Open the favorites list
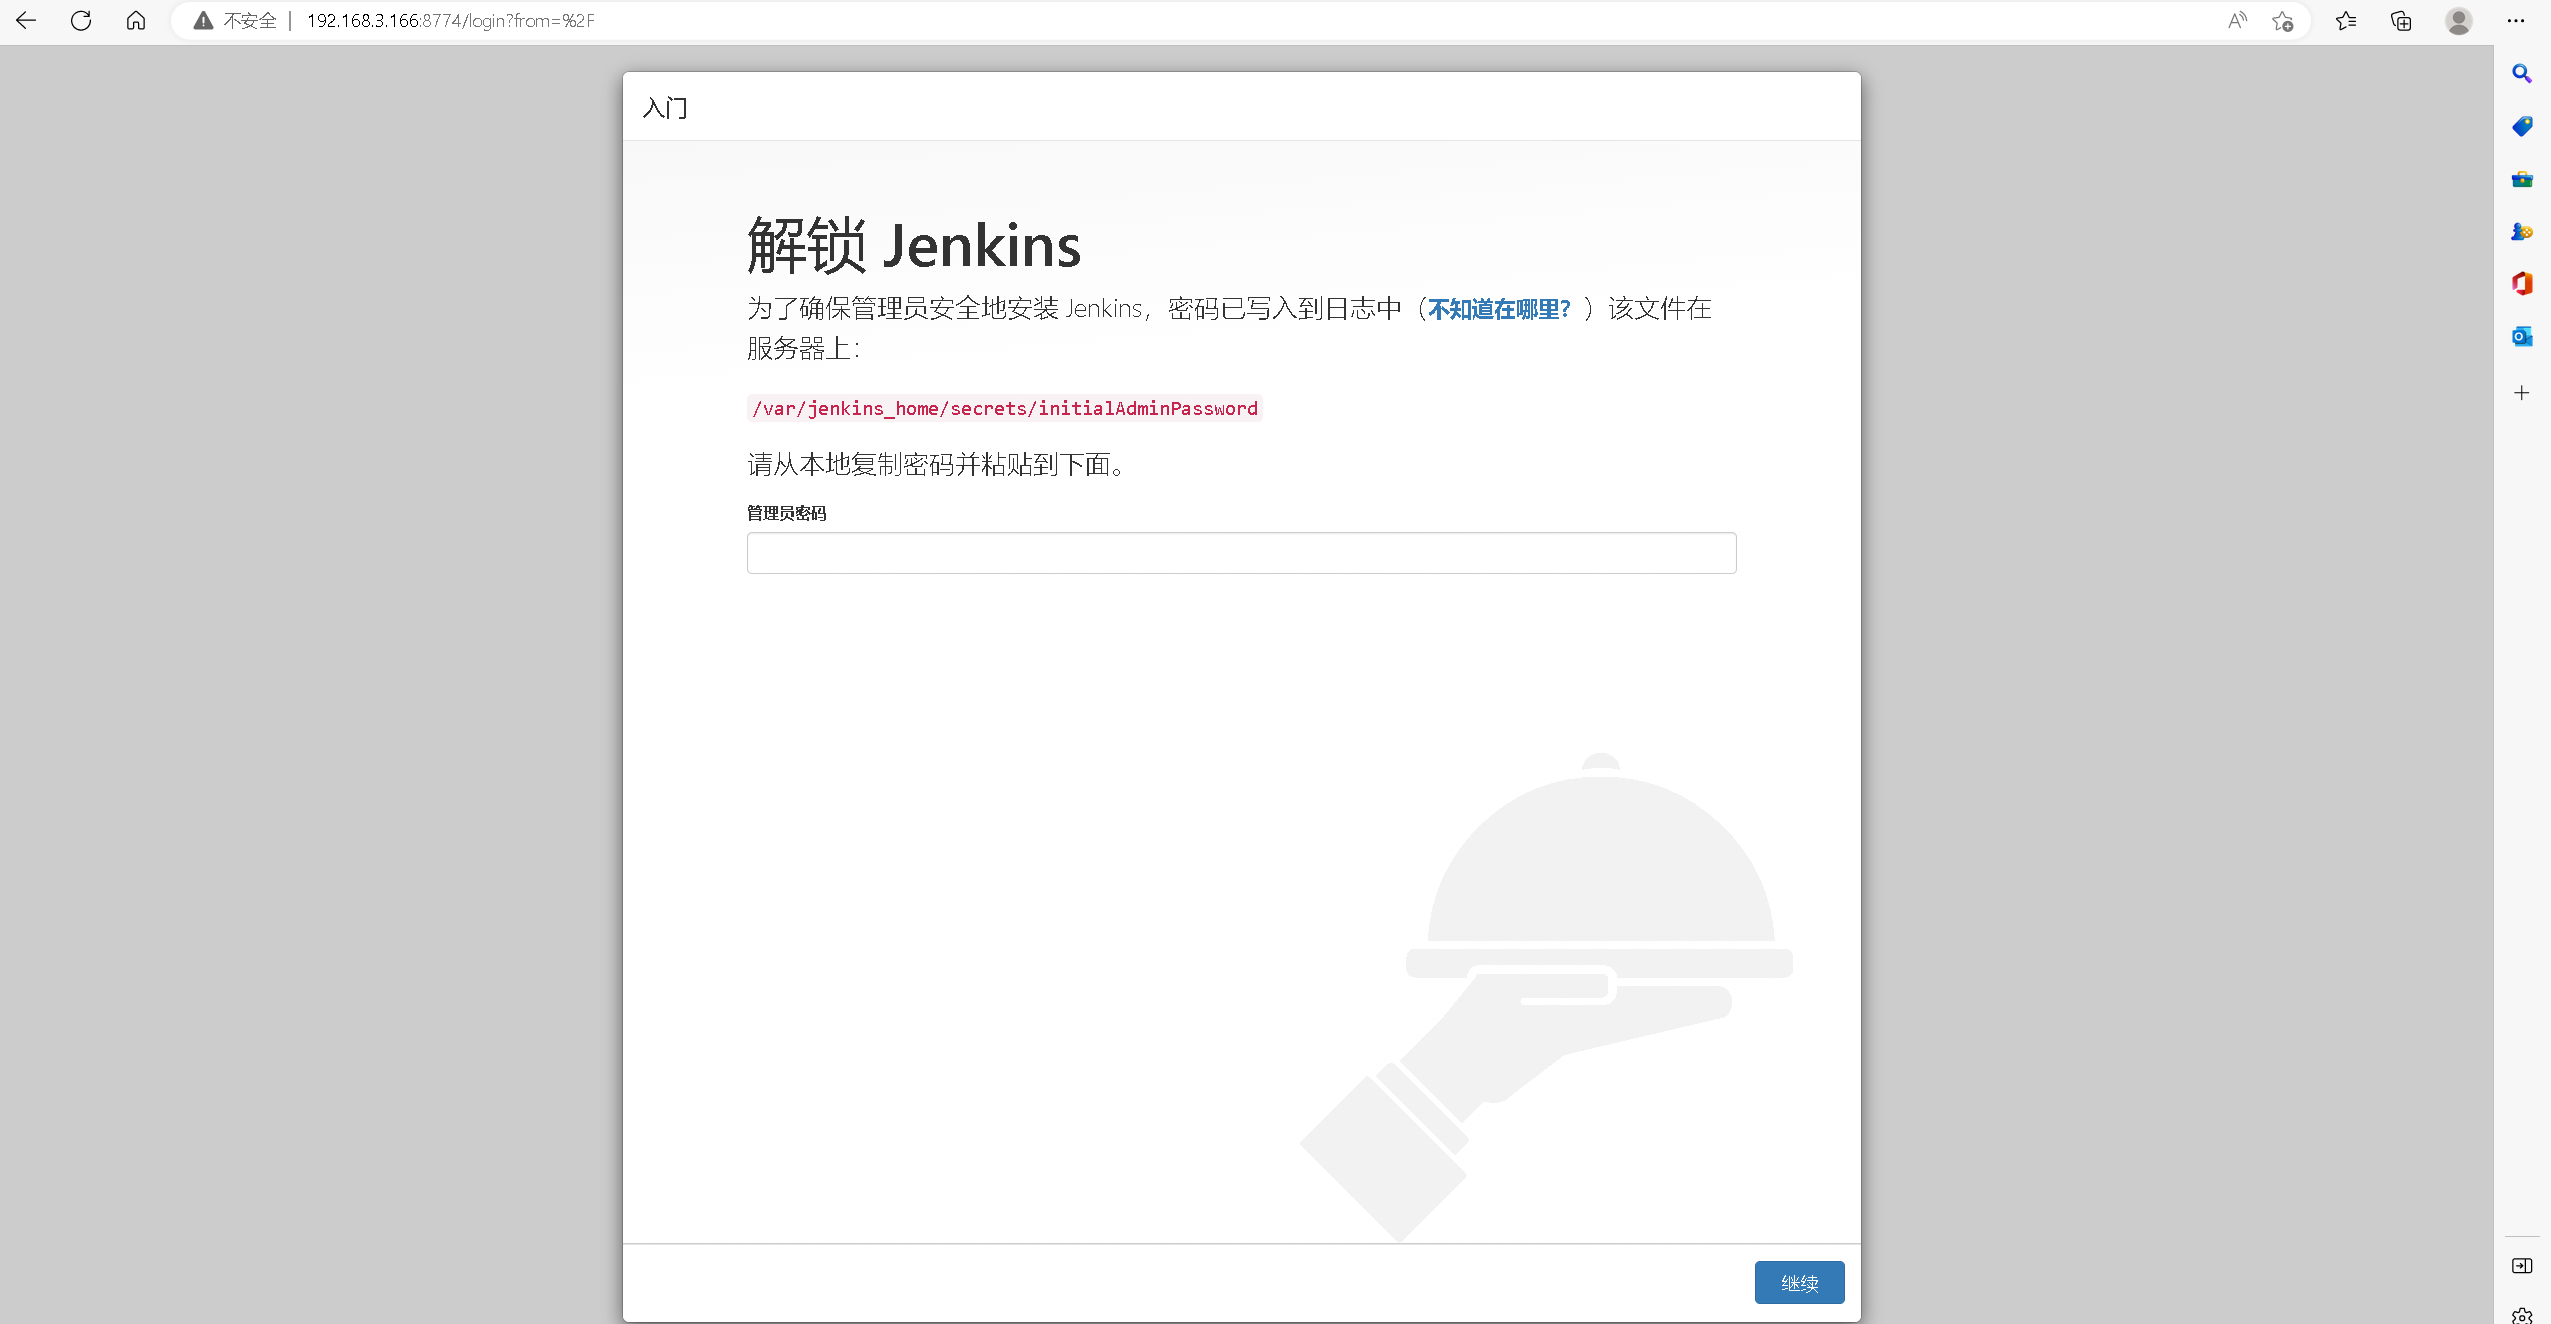The width and height of the screenshot is (2551, 1324). 2346,21
